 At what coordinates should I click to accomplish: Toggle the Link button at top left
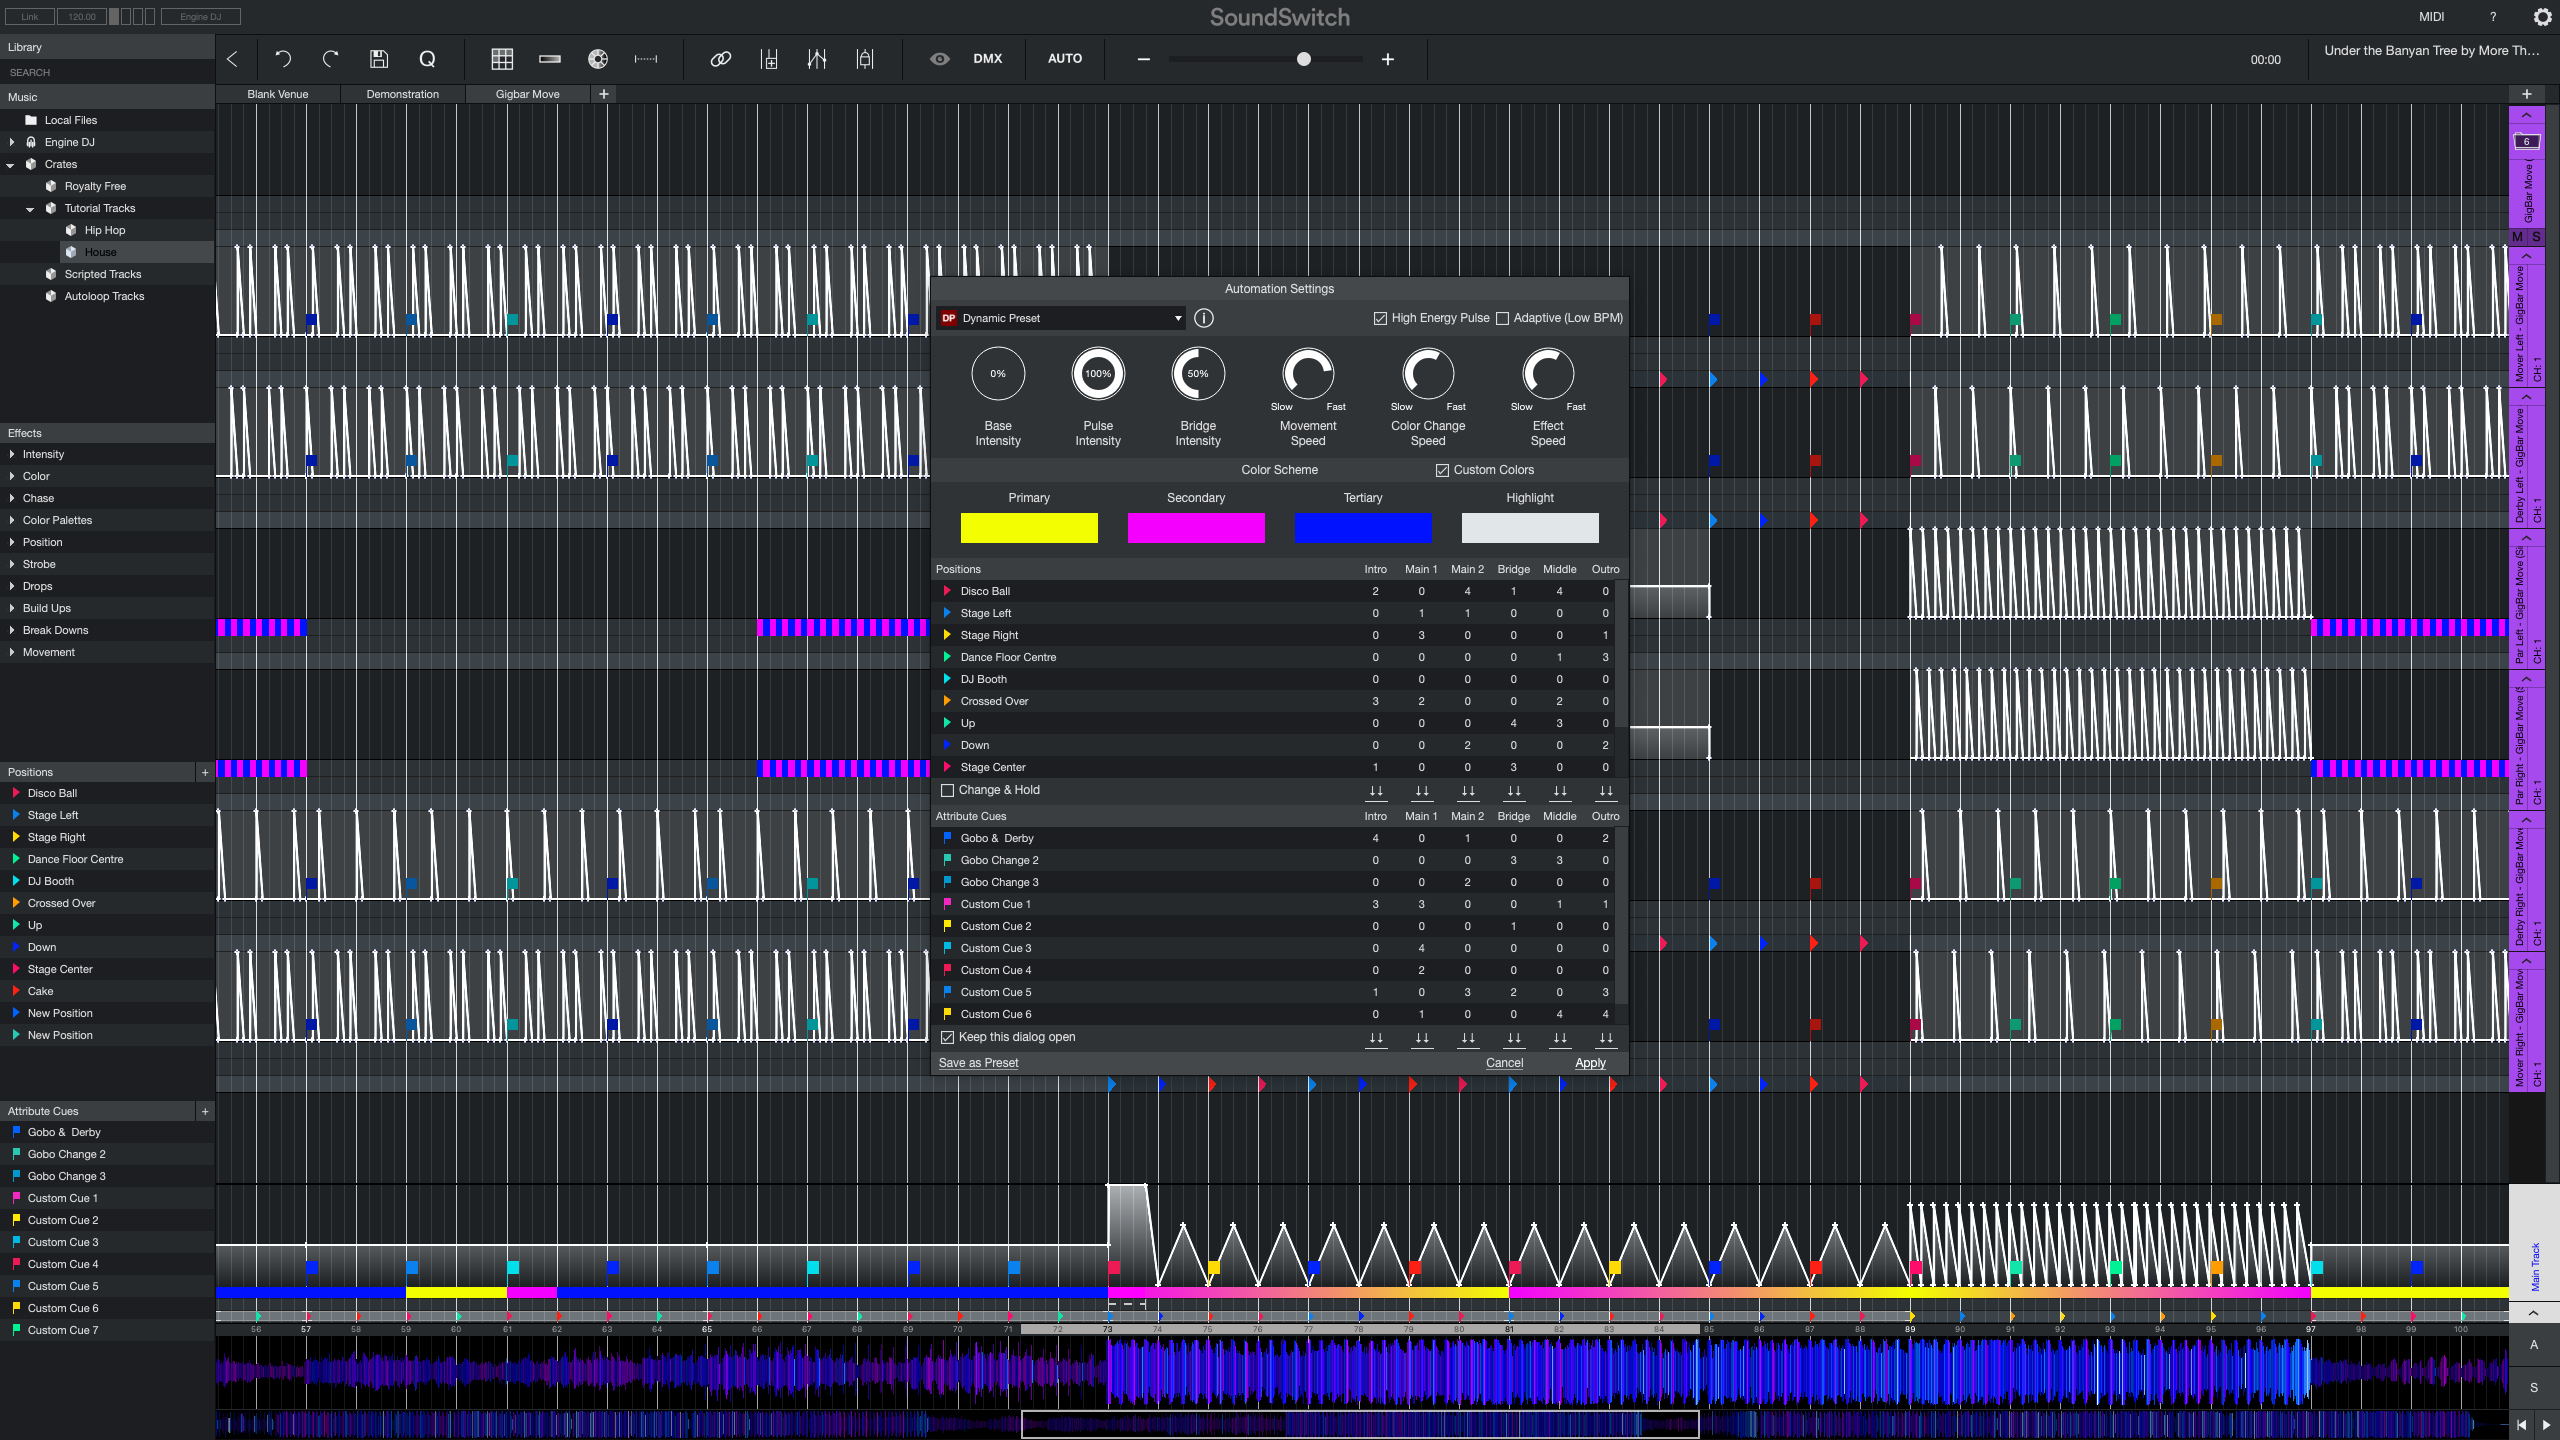[x=30, y=17]
